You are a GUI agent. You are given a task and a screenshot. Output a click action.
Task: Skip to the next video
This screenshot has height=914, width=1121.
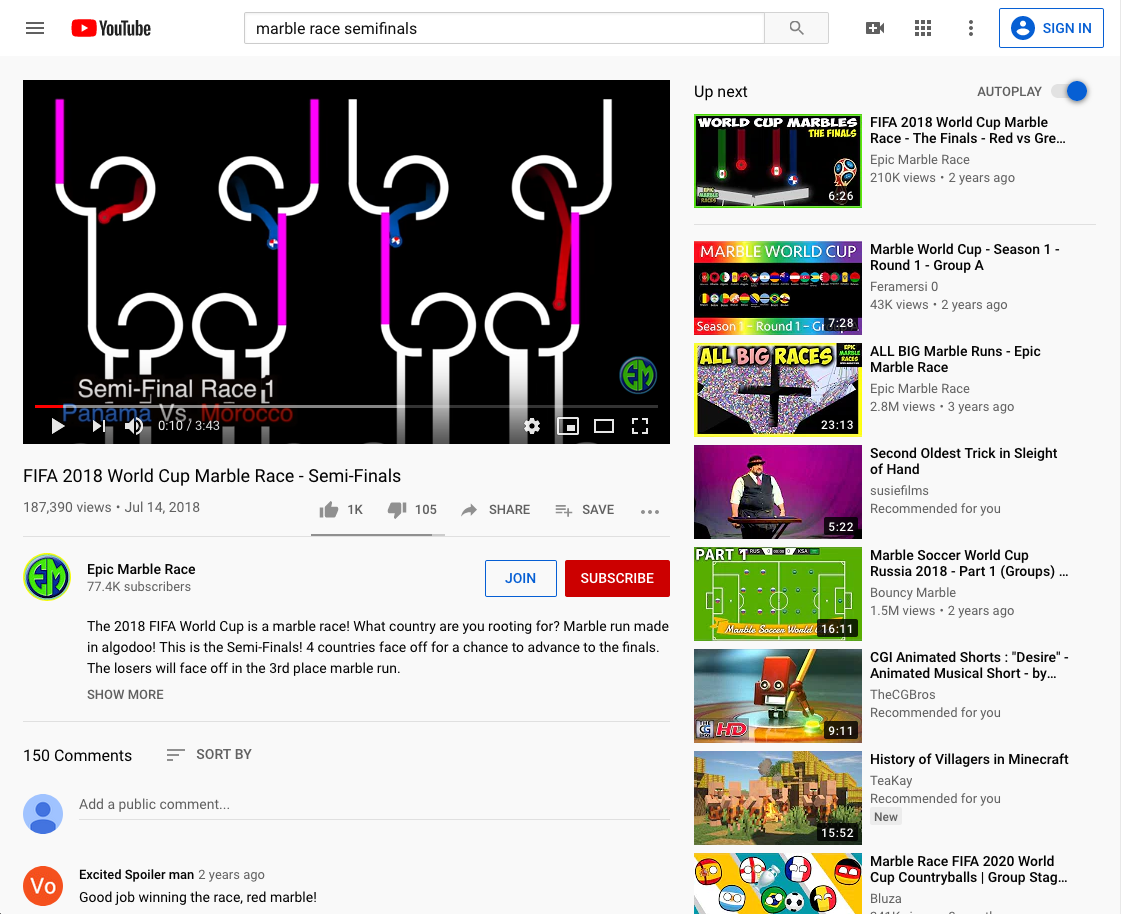99,426
